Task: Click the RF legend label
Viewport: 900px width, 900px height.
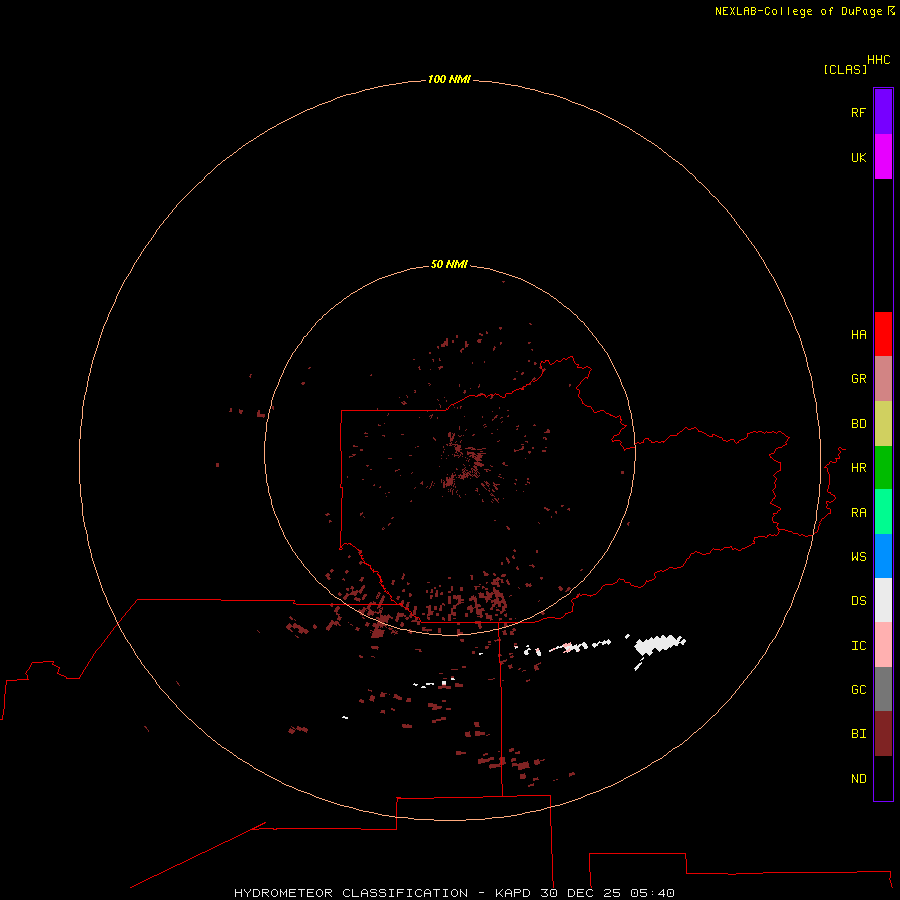Action: click(x=858, y=113)
